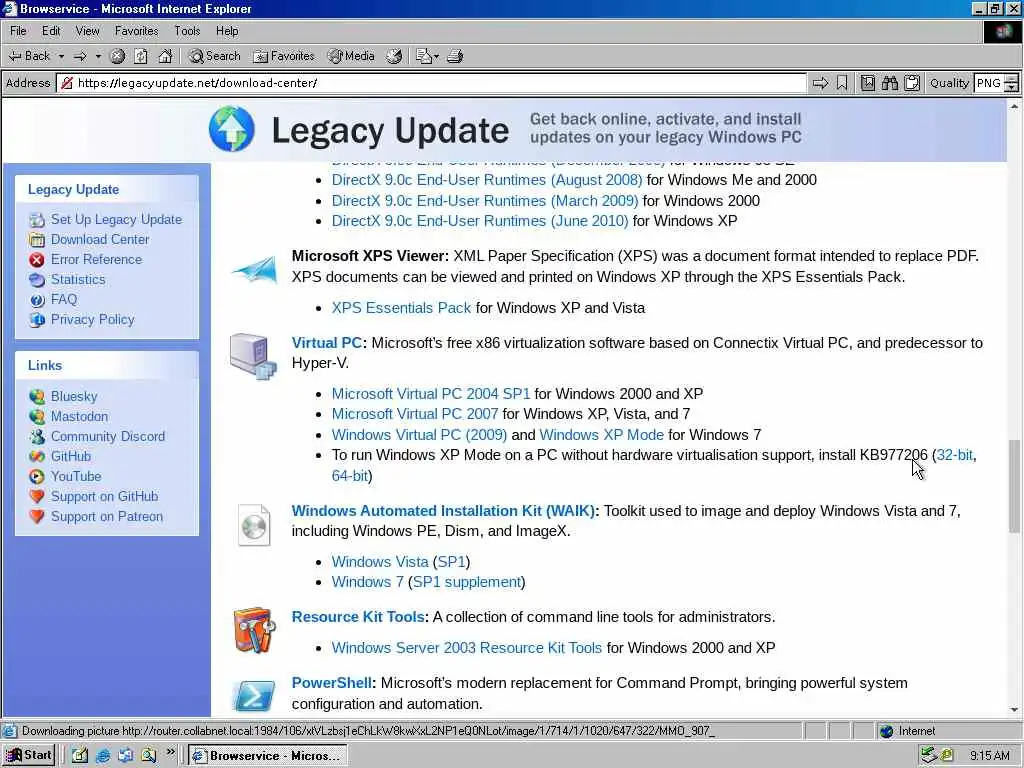
Task: Open the Favorites menu
Action: point(136,31)
